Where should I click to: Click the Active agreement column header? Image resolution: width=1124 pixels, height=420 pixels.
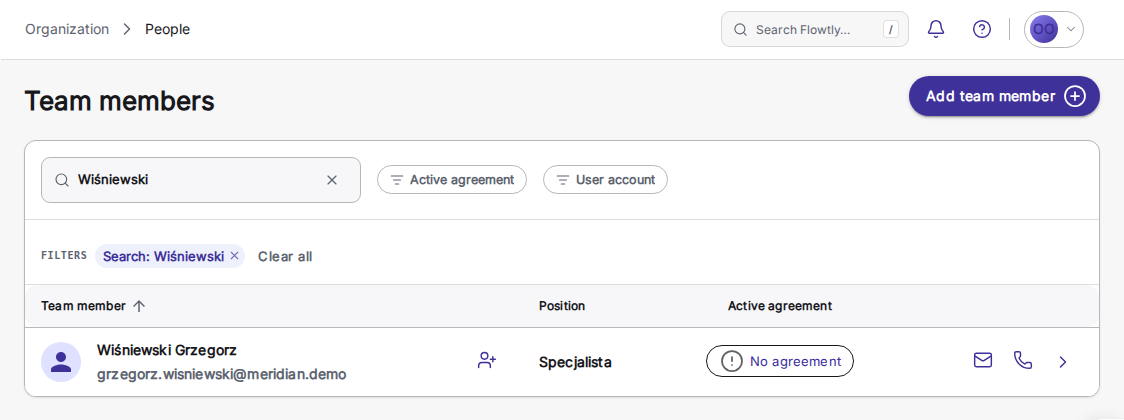click(779, 306)
